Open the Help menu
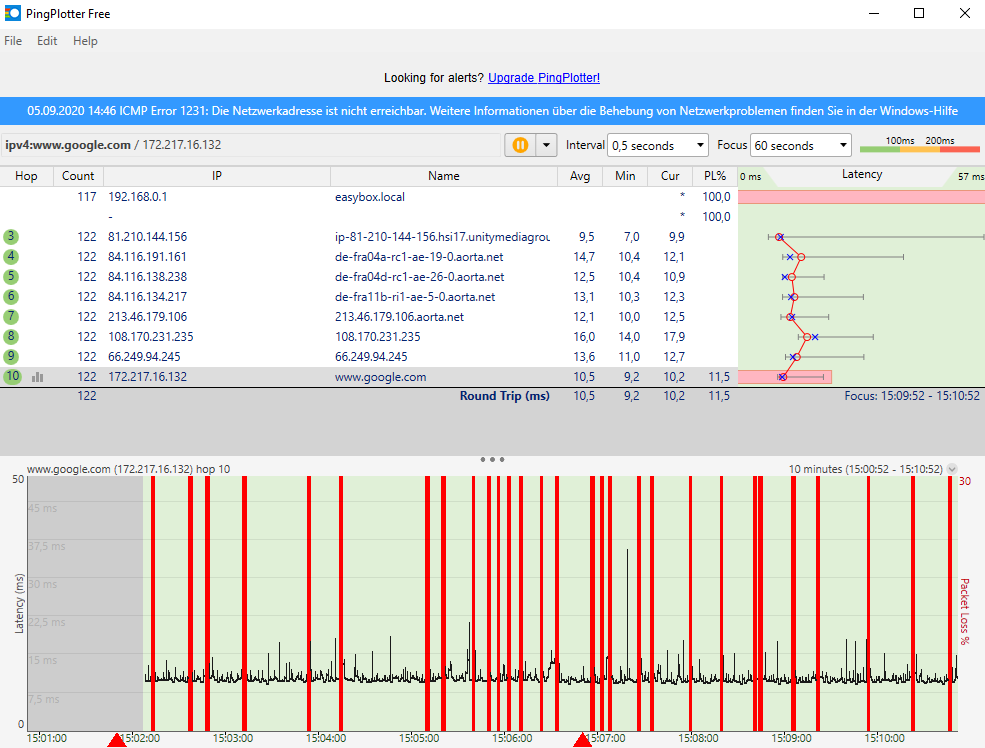 pyautogui.click(x=85, y=41)
